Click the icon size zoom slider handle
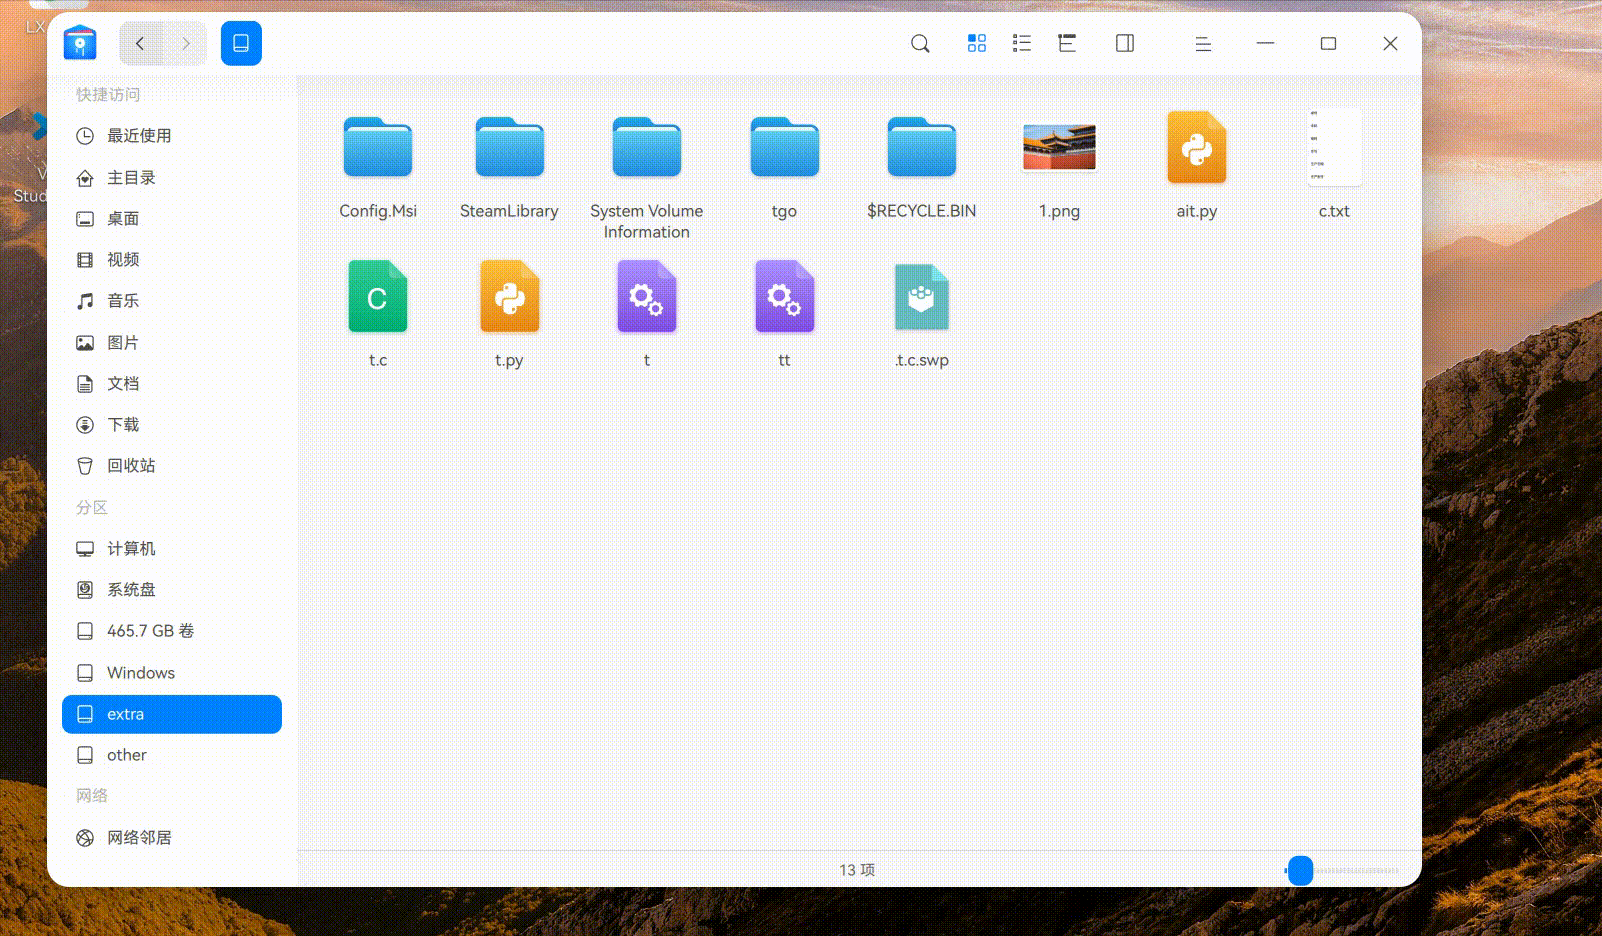Viewport: 1602px width, 936px height. click(1300, 870)
